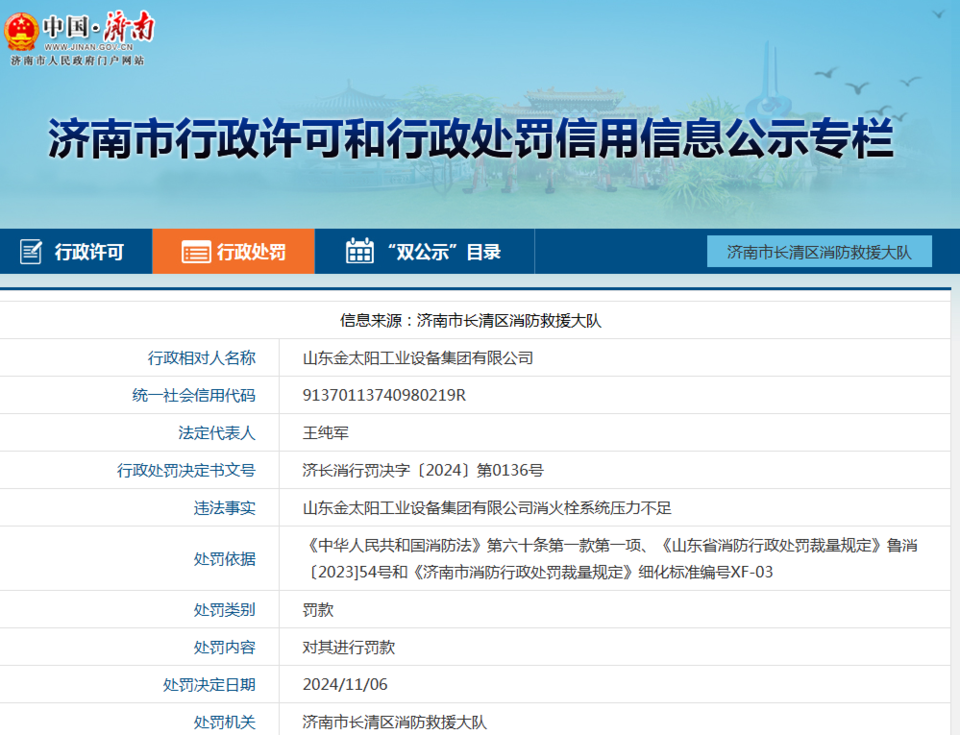Click decision document number 济长消行罚决字〔2024〕第0136号
This screenshot has height=735, width=960.
coord(423,470)
